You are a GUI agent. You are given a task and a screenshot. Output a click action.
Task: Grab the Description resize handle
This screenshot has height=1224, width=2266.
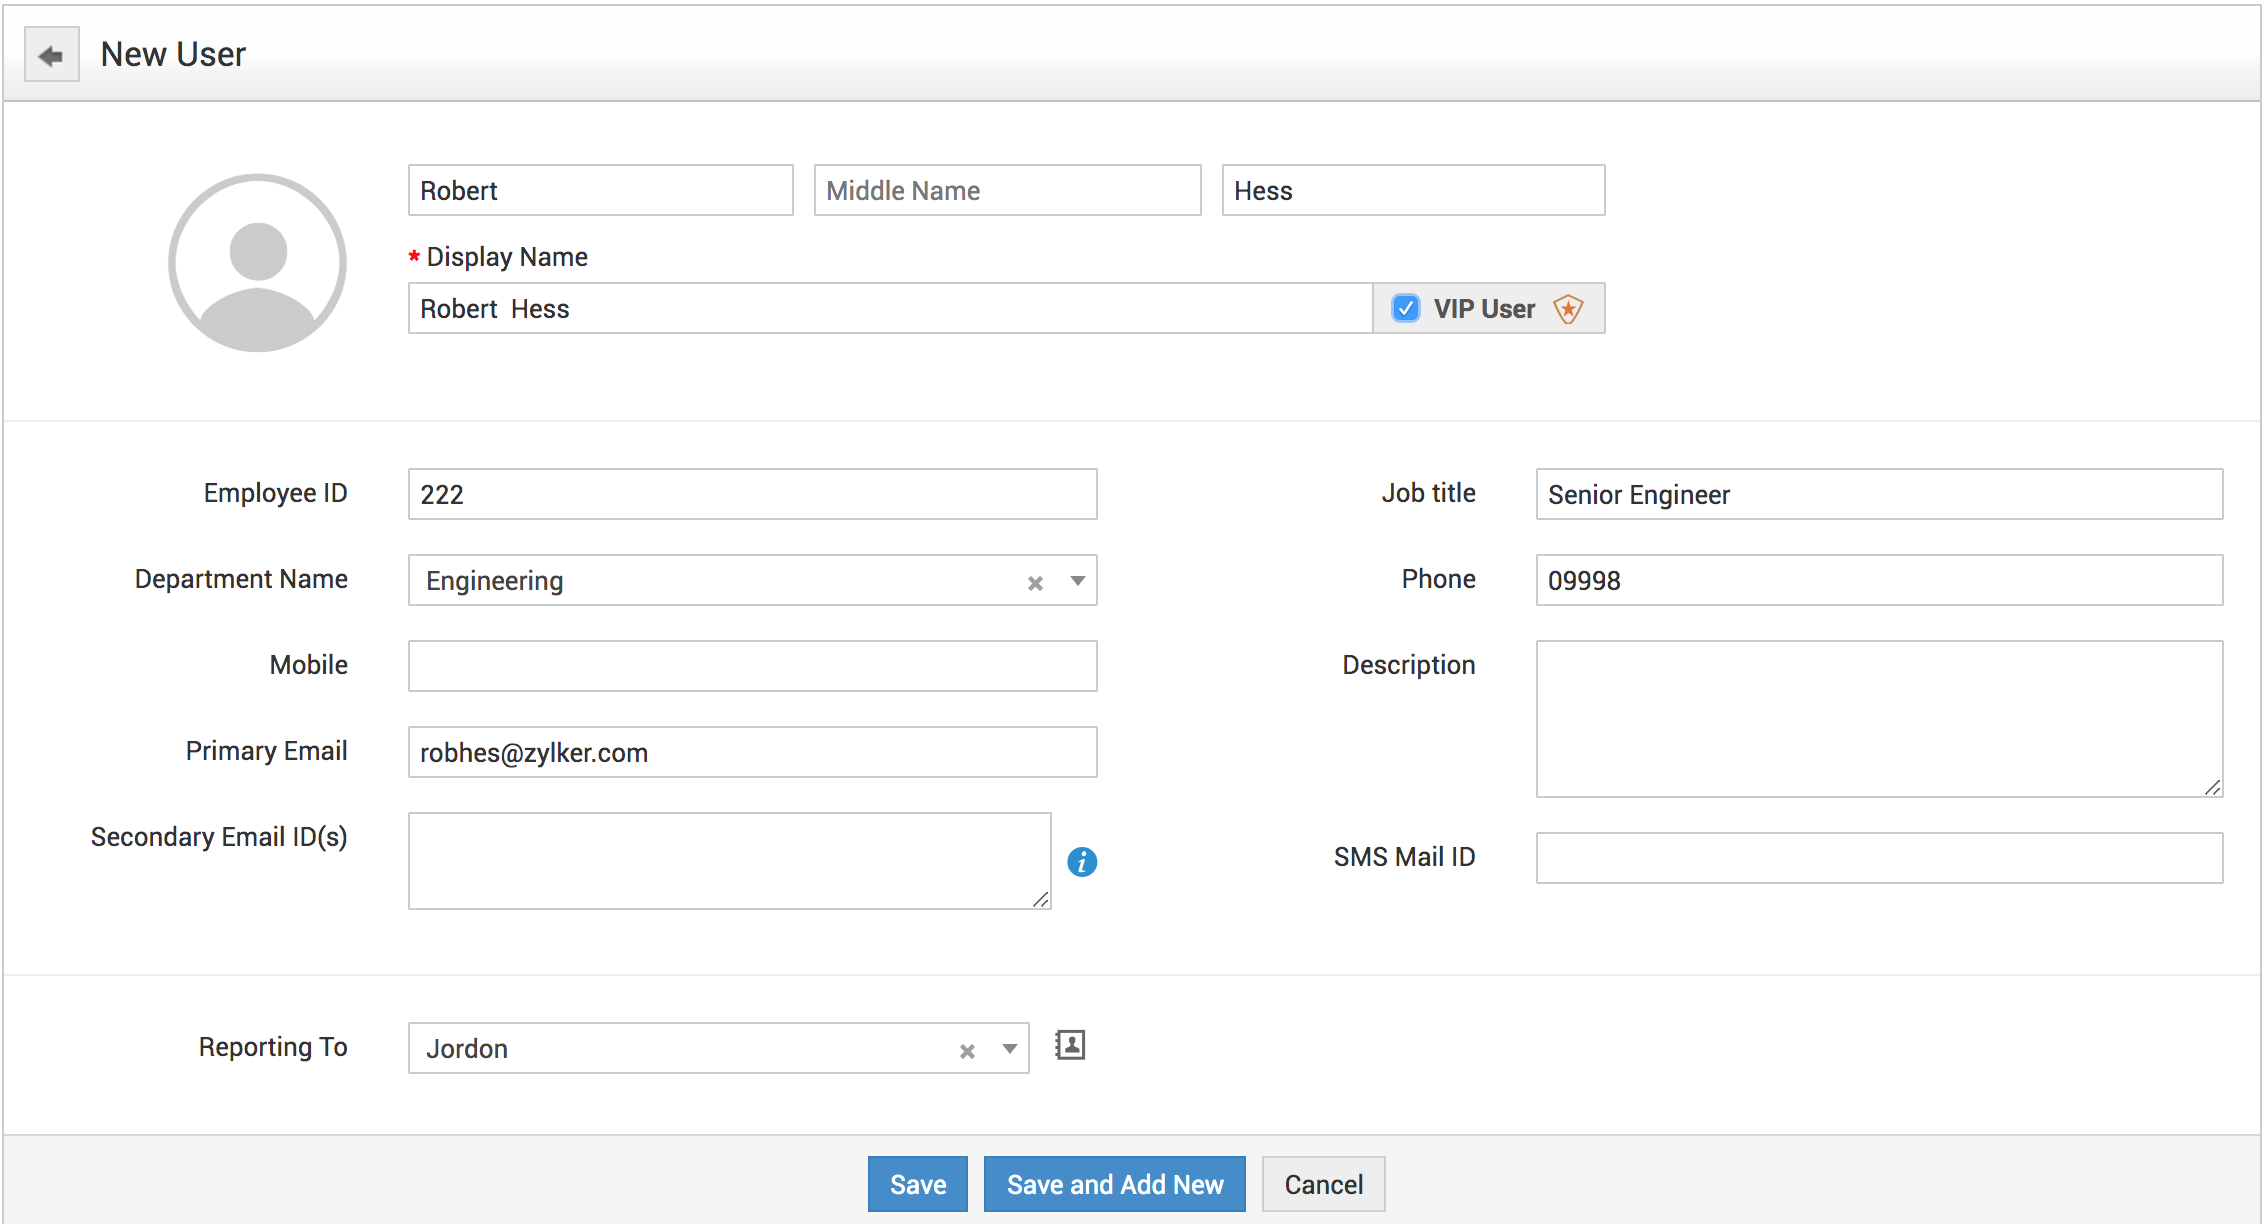[x=2212, y=788]
